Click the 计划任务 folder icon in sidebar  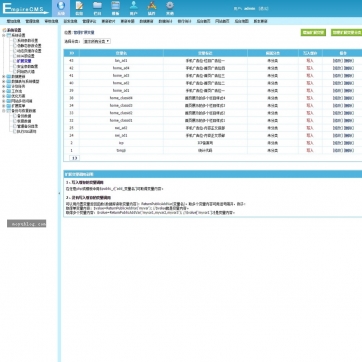point(9,86)
